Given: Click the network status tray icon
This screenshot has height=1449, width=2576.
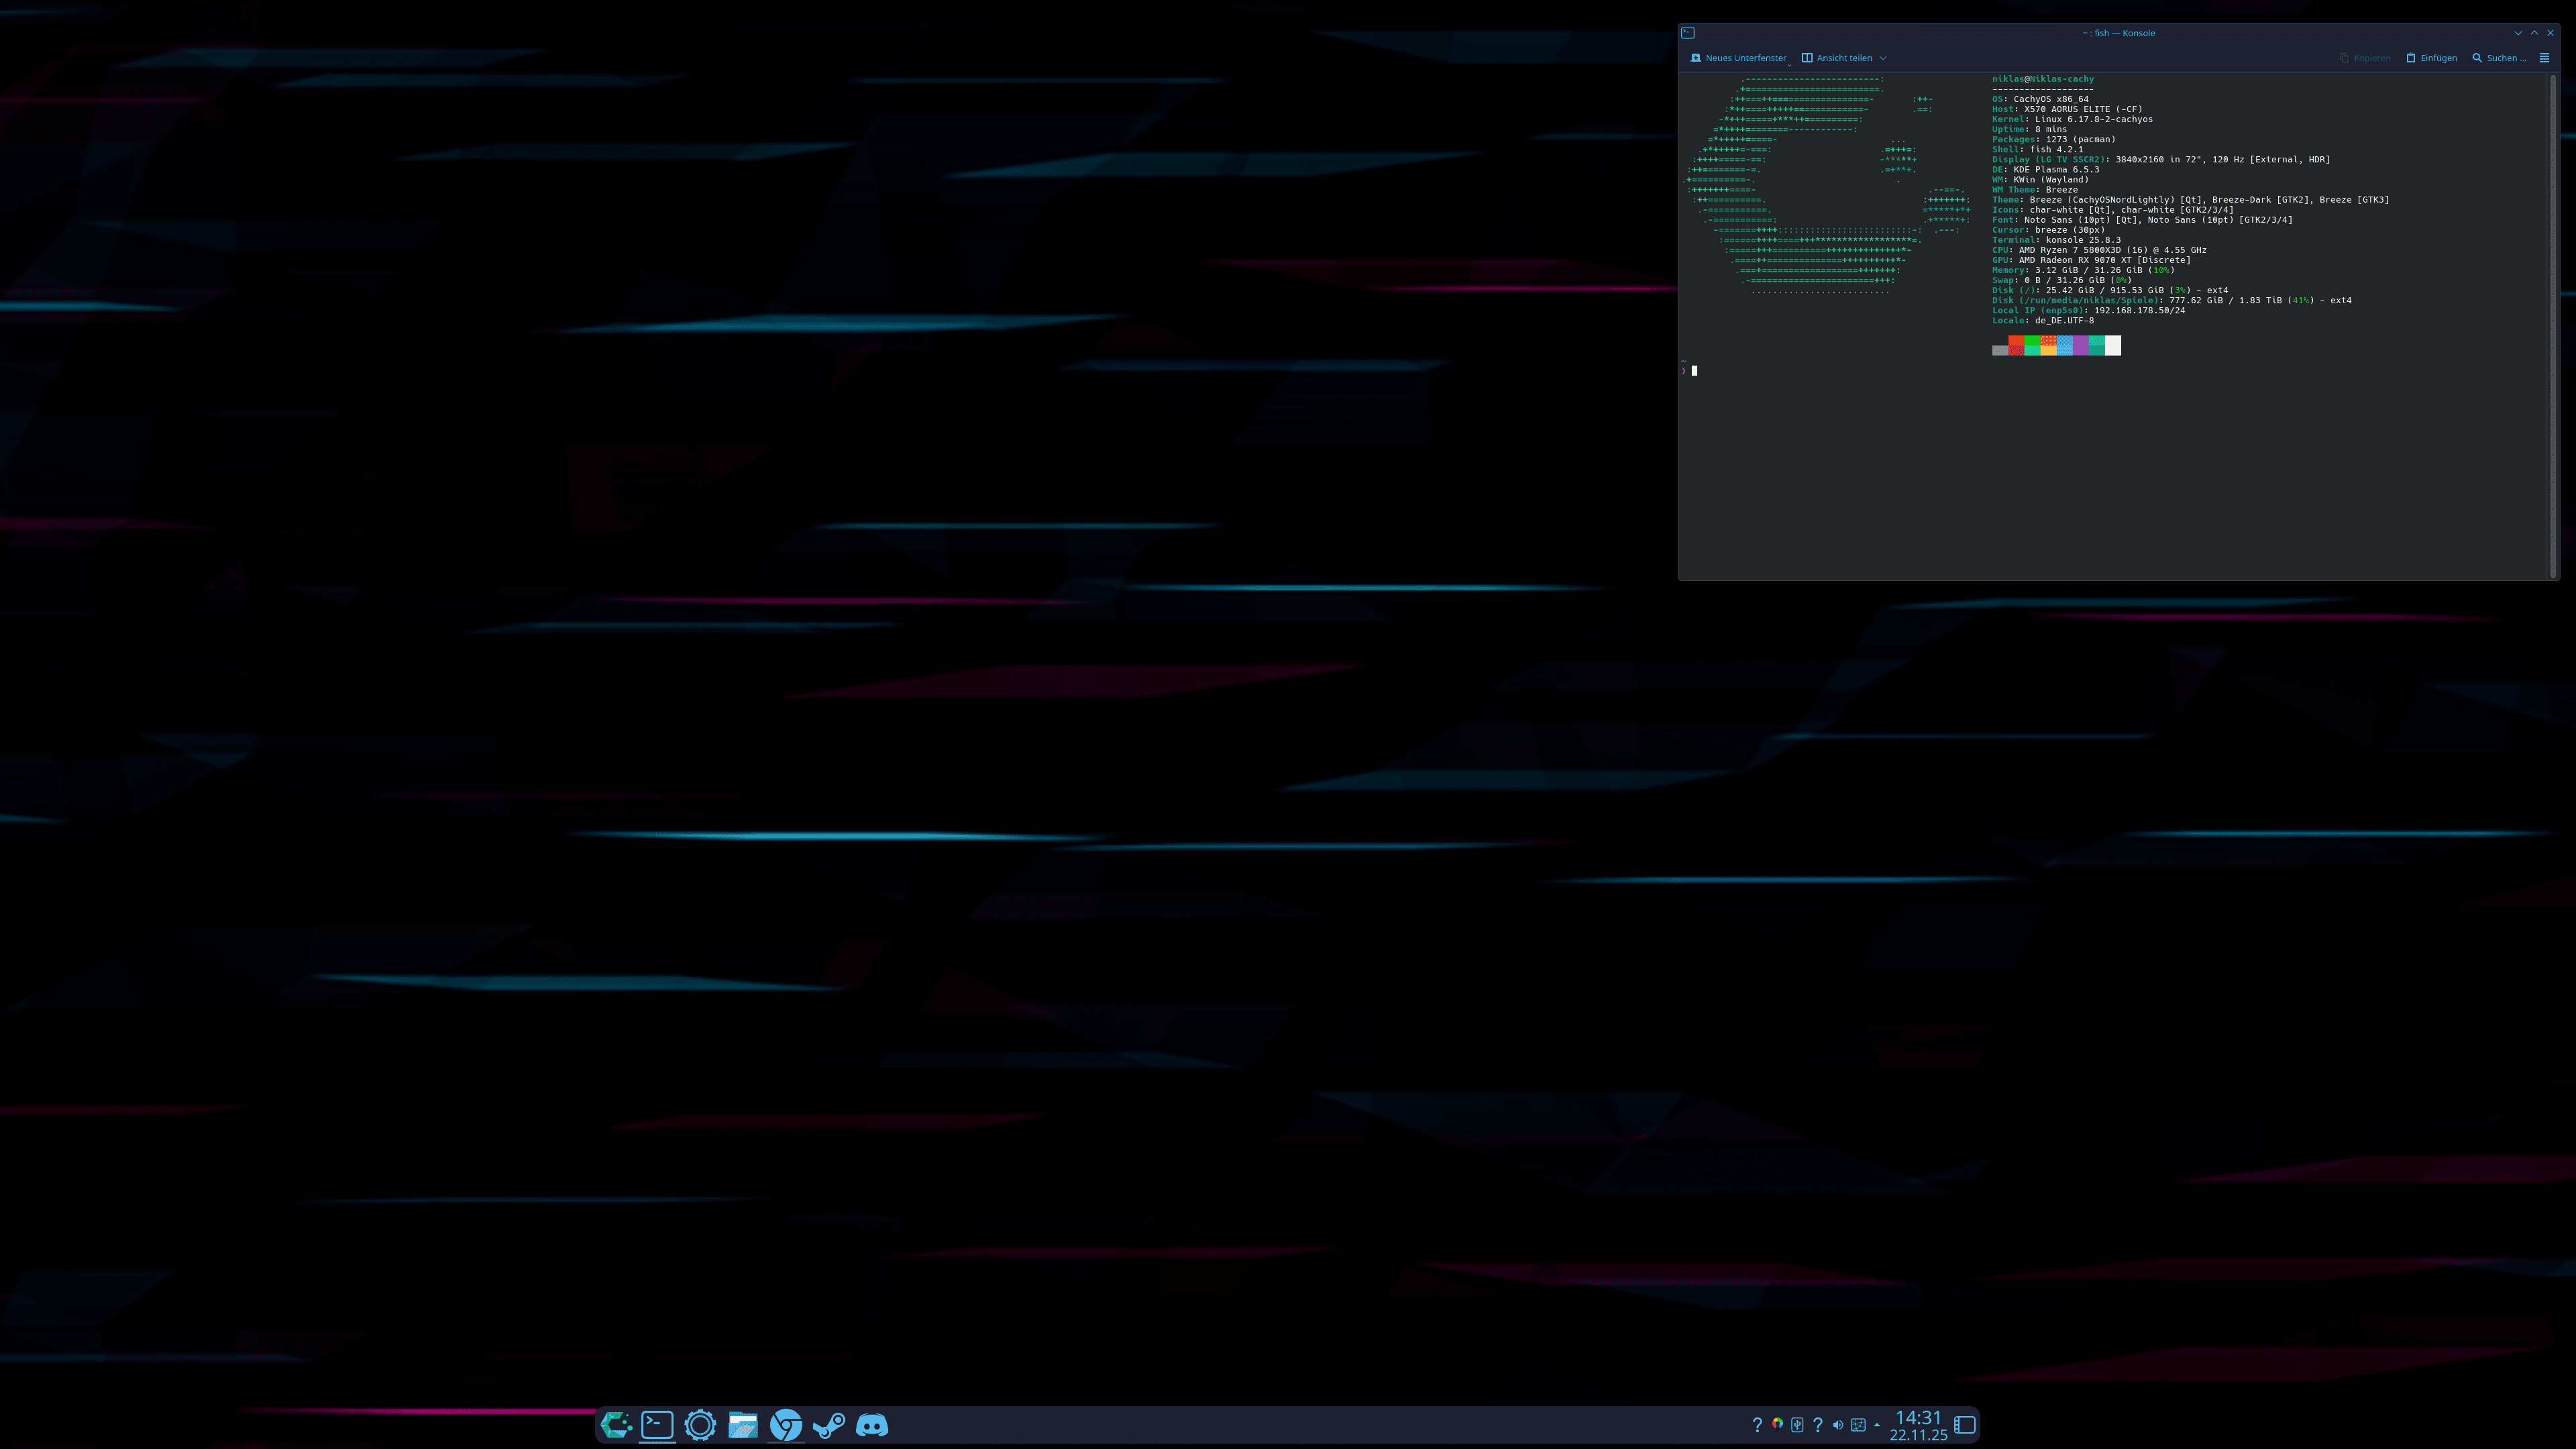Looking at the screenshot, I should pyautogui.click(x=1858, y=1424).
